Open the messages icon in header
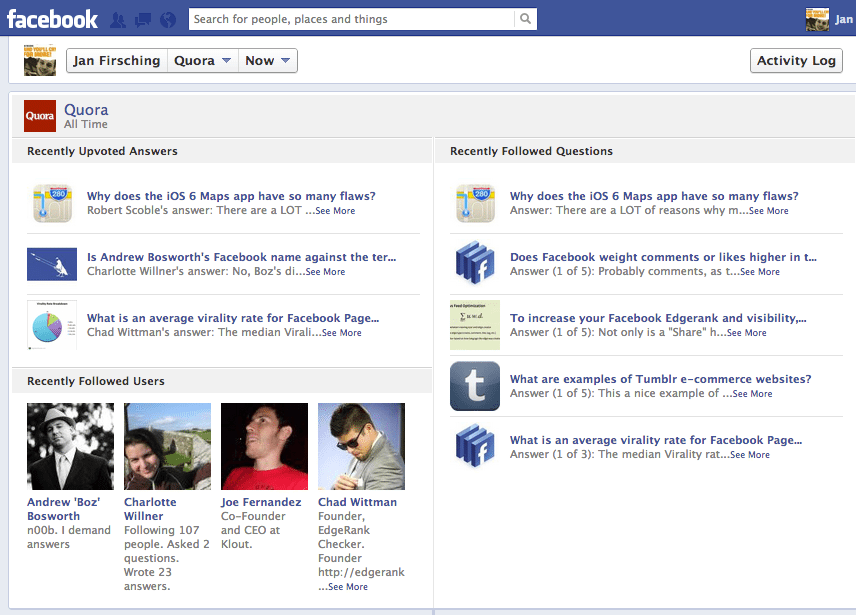 click(143, 20)
